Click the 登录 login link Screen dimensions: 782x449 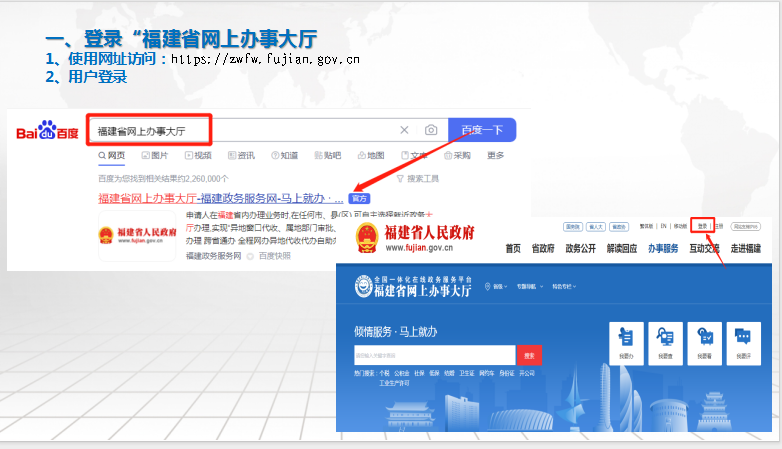703,226
